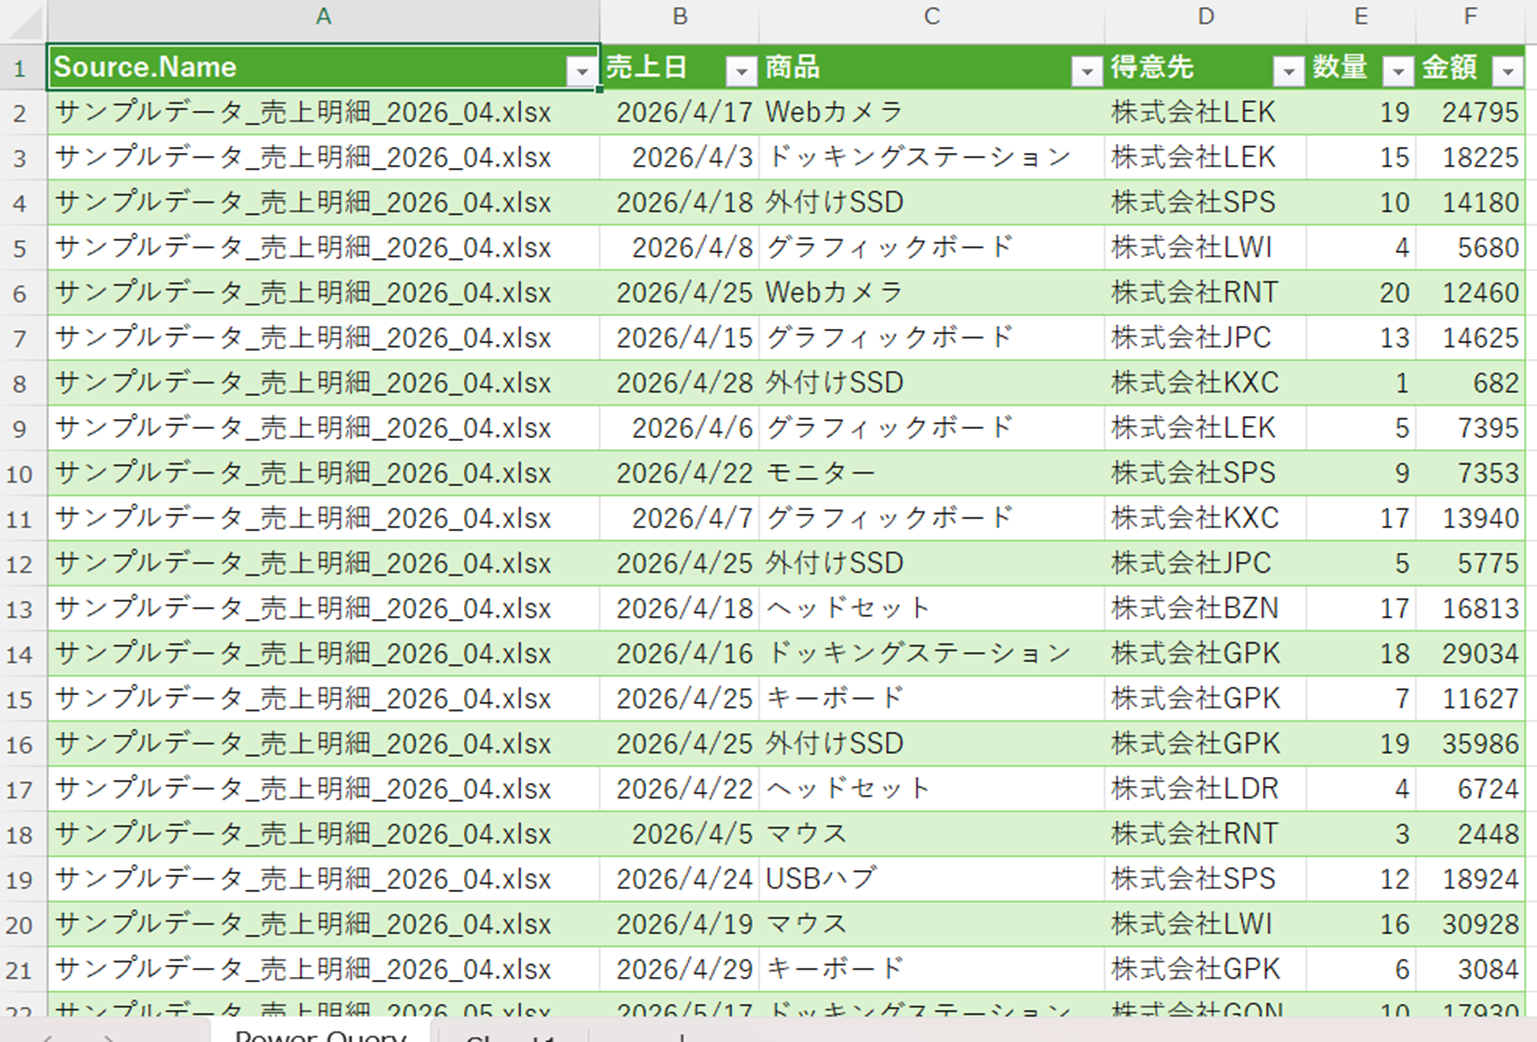The width and height of the screenshot is (1537, 1042).
Task: Expand the 商品 filter dropdown arrow
Action: 1086,70
